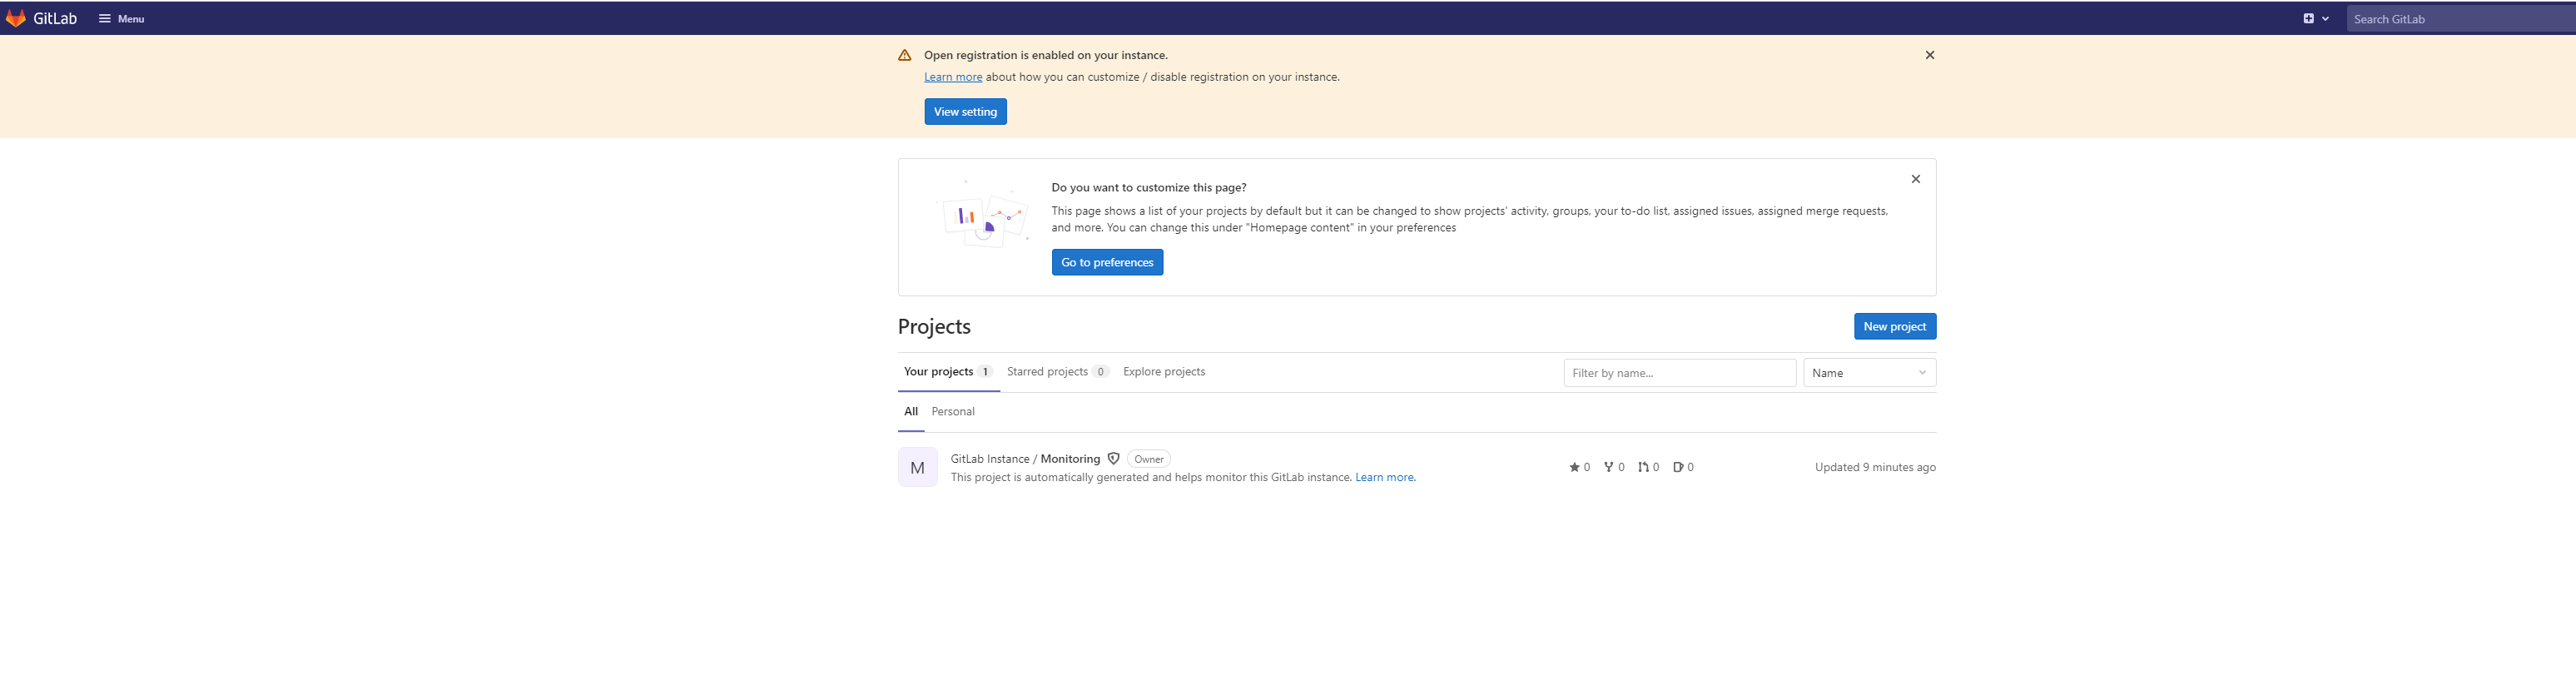Click the Filter by name field

pyautogui.click(x=1680, y=373)
